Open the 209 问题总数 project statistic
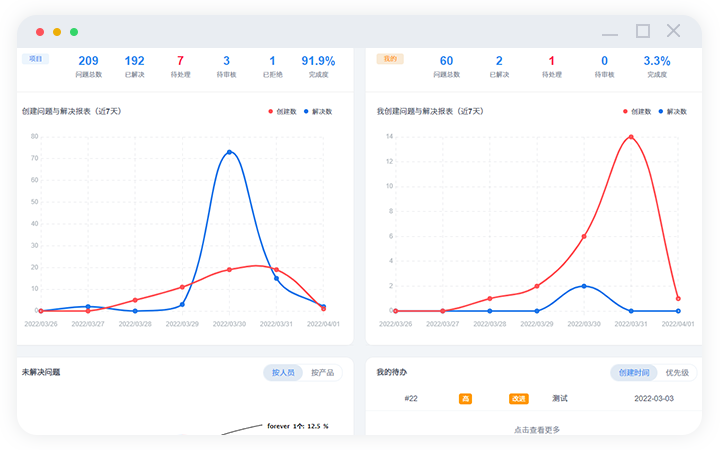 click(x=88, y=66)
